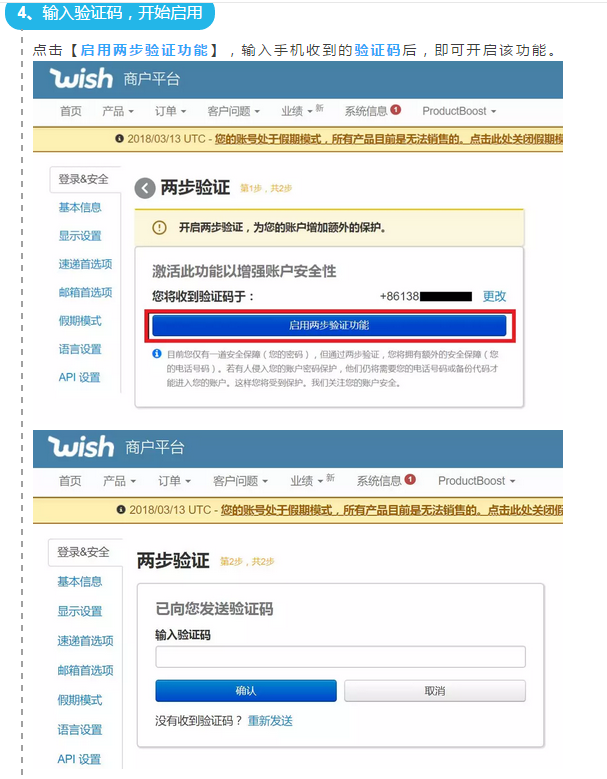Image resolution: width=607 pixels, height=779 pixels.
Task: Expand the 订单 dropdown in lower navbar
Action: pos(174,481)
